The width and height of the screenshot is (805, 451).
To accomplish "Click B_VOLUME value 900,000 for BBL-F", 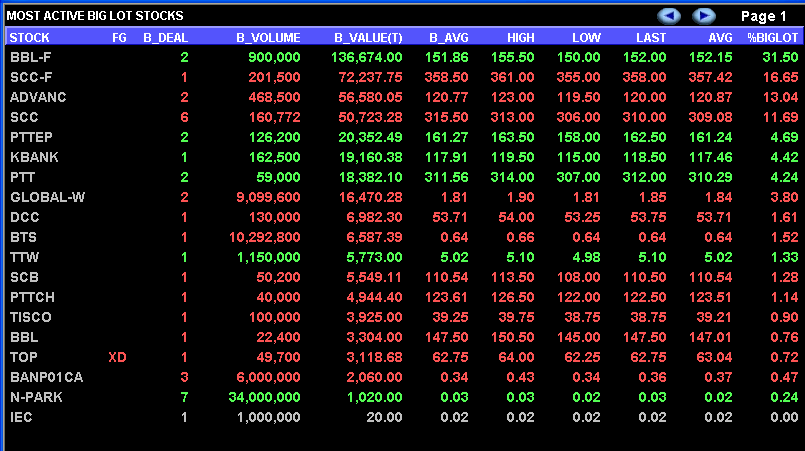I will 274,57.
